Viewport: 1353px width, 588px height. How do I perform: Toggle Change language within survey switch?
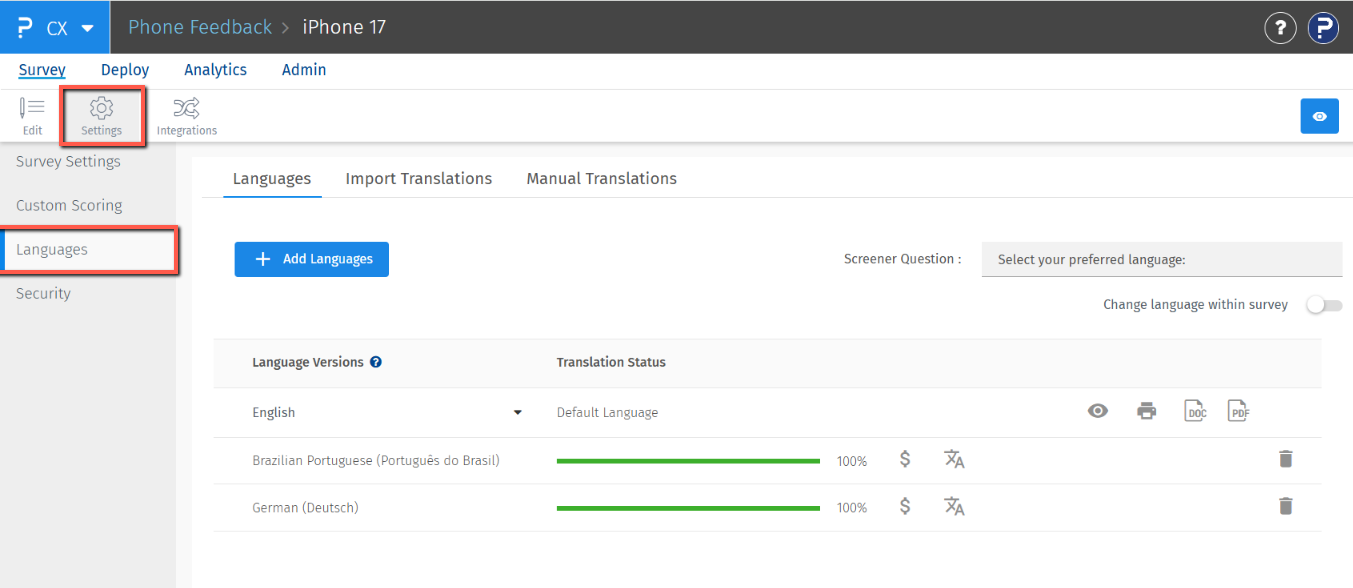click(1324, 305)
